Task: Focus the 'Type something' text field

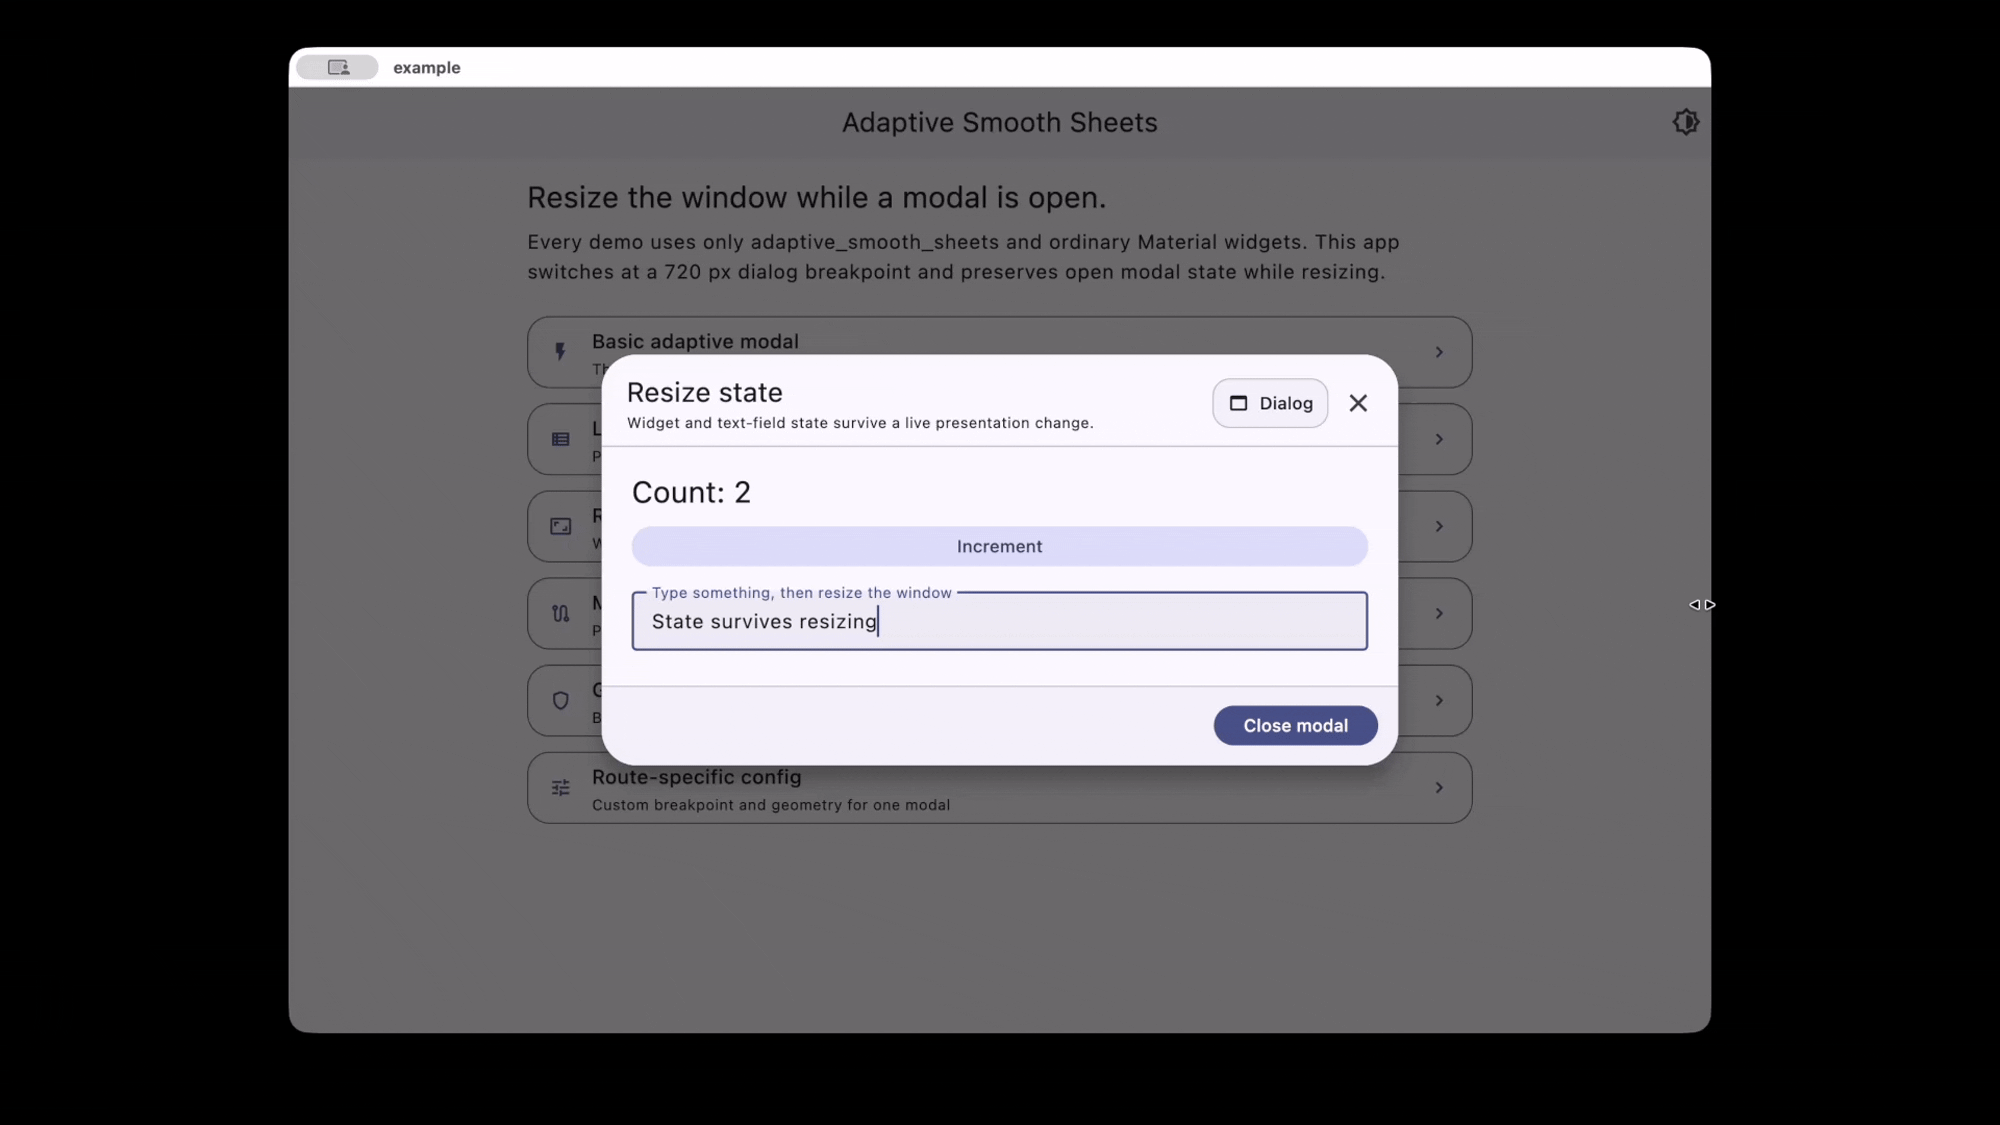Action: [999, 621]
